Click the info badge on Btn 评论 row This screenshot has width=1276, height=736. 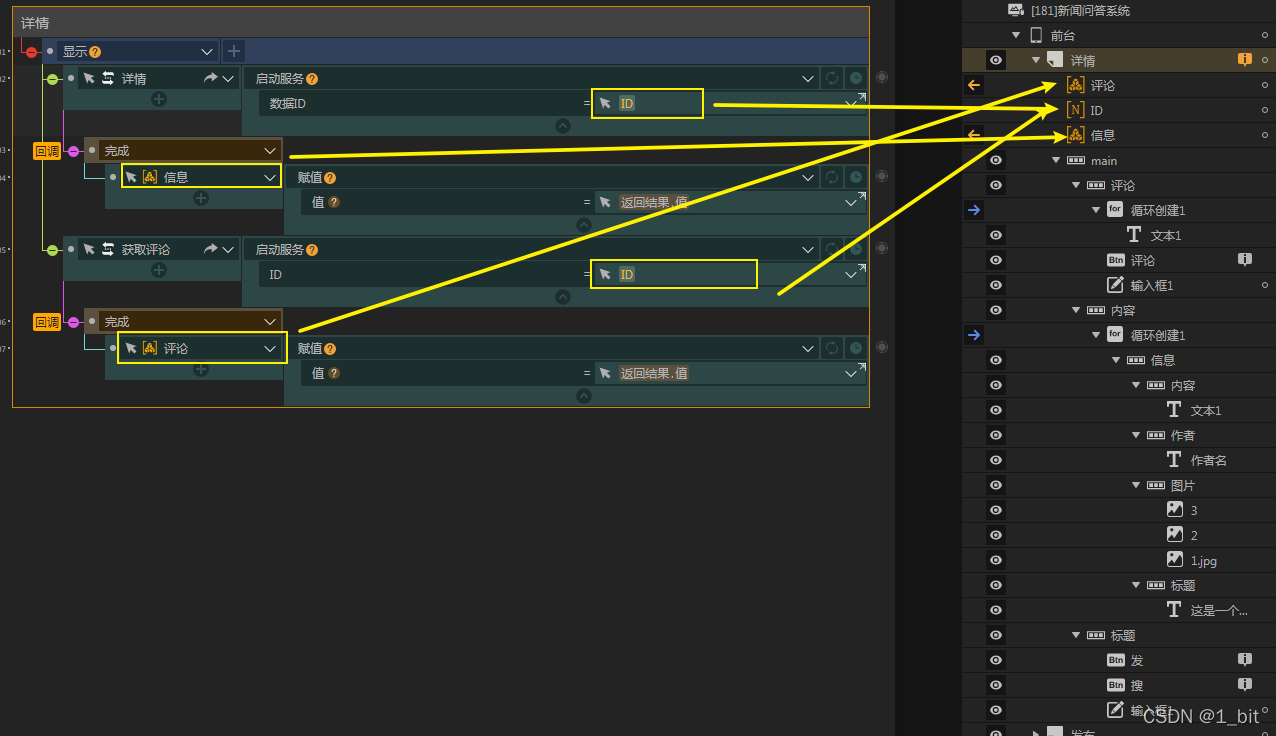tap(1245, 259)
